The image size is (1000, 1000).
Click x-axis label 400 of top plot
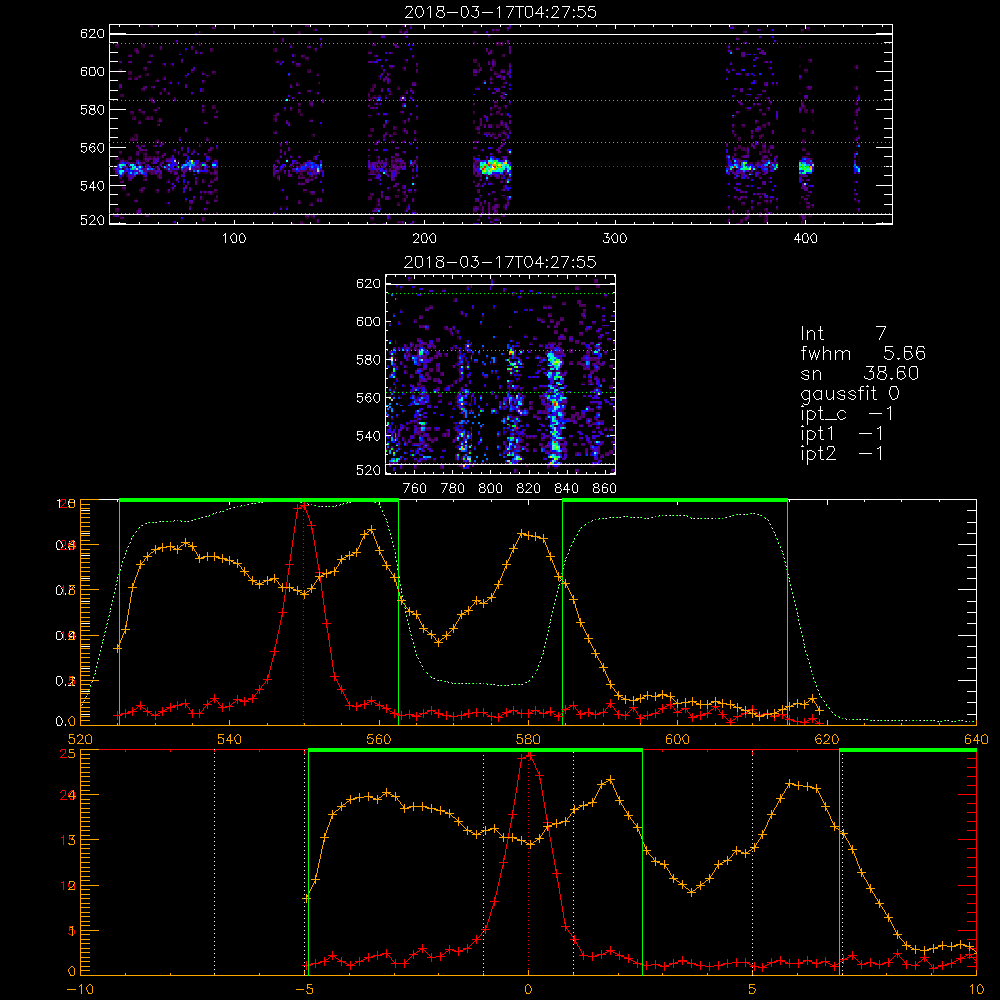tap(805, 239)
